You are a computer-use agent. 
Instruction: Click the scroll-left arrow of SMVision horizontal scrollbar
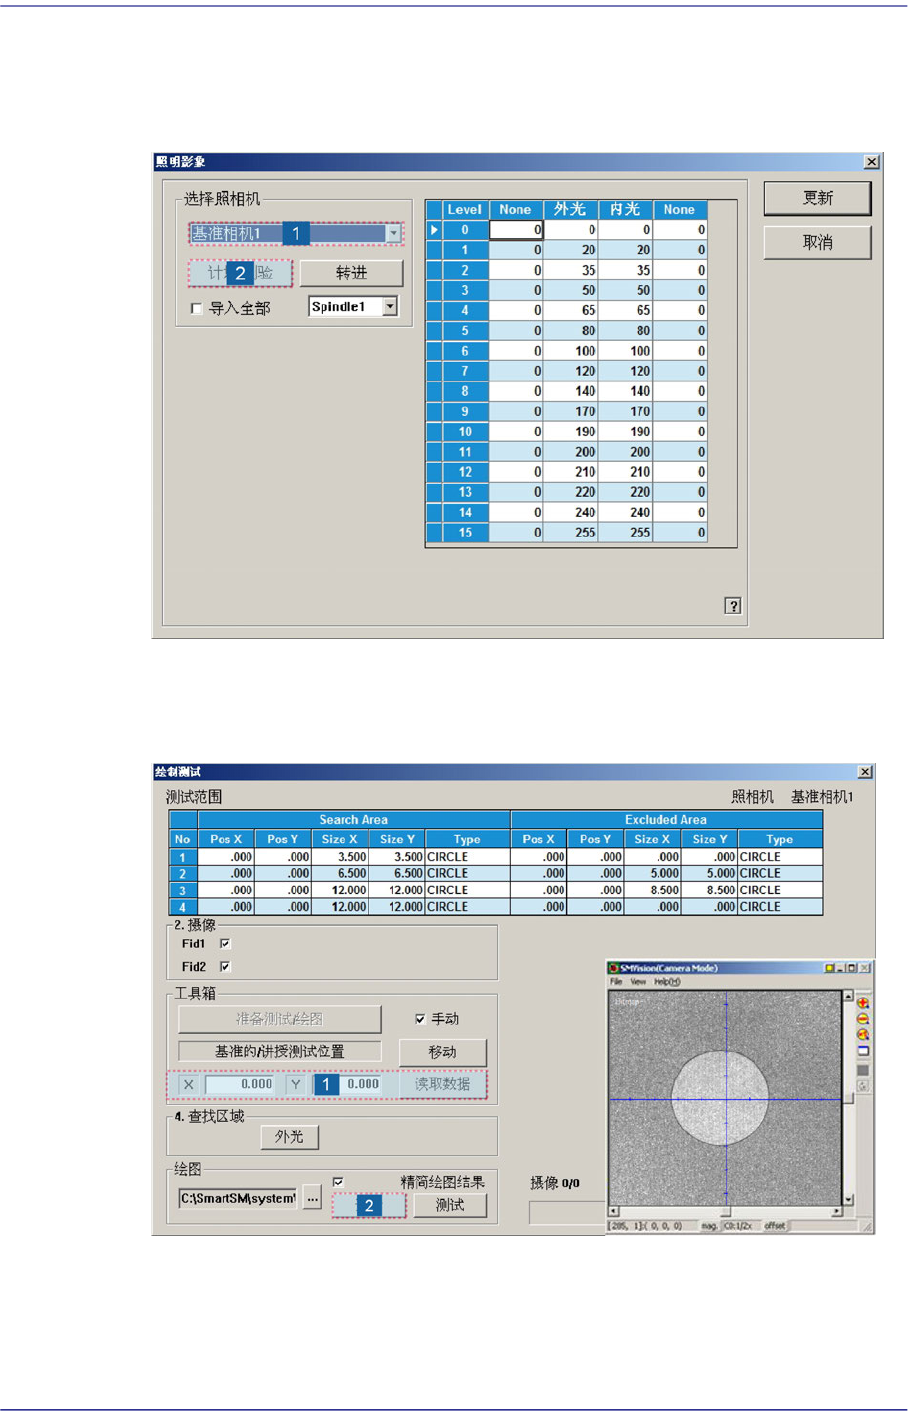point(614,1211)
